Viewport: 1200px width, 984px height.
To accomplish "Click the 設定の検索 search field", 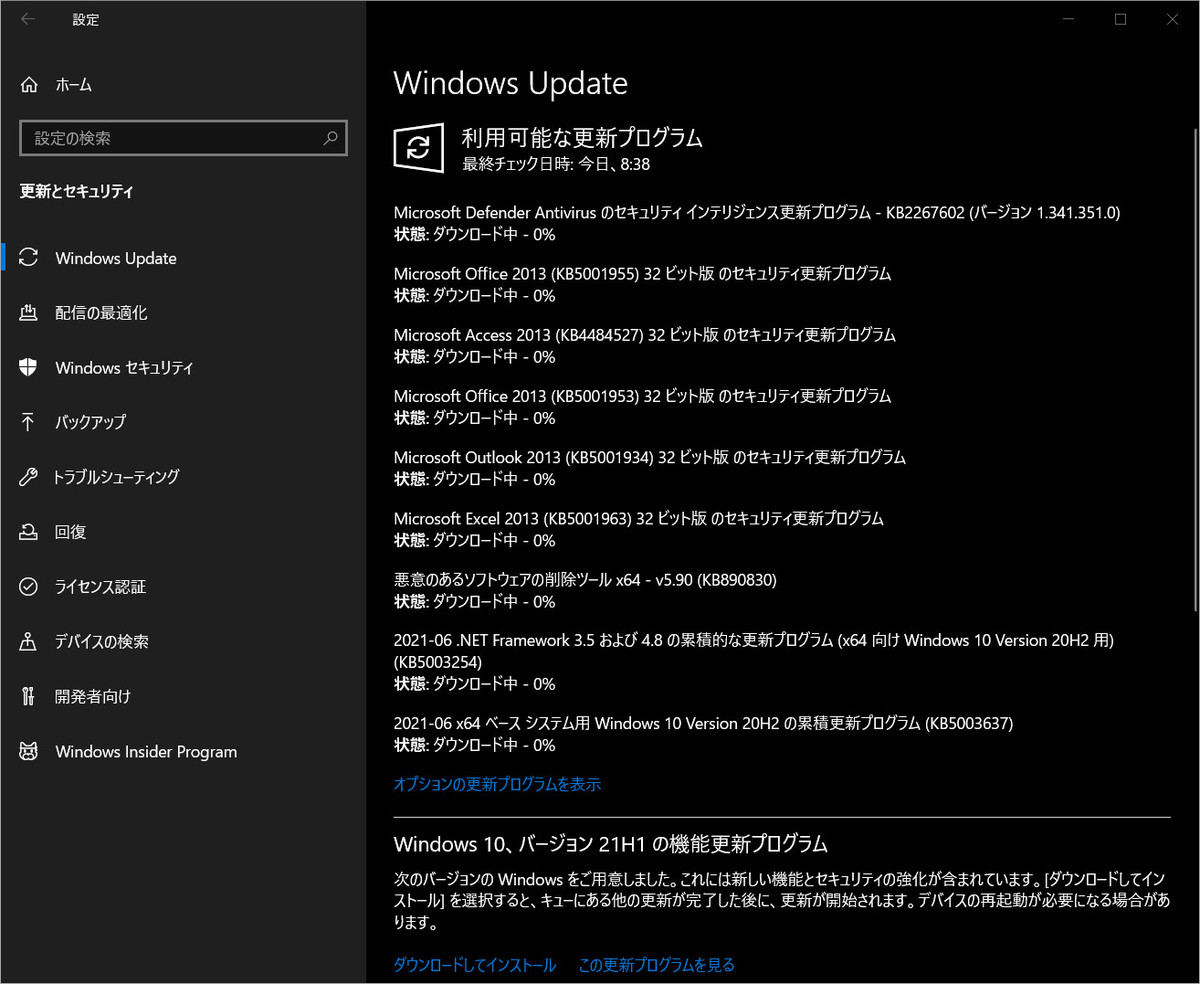I will [183, 138].
